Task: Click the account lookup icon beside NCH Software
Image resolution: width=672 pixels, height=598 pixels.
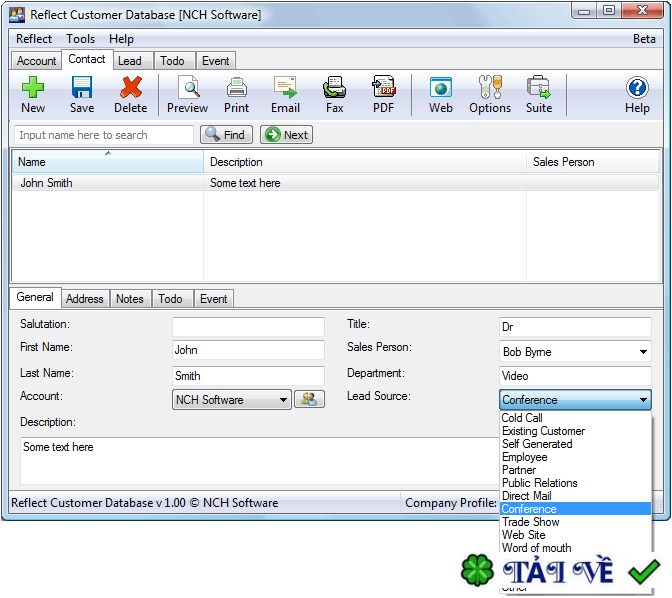Action: [309, 400]
